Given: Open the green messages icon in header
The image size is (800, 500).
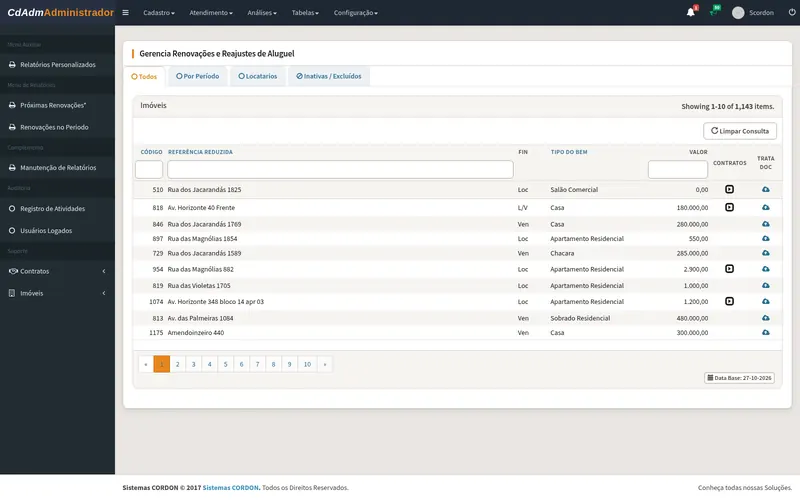Looking at the screenshot, I should coord(713,12).
